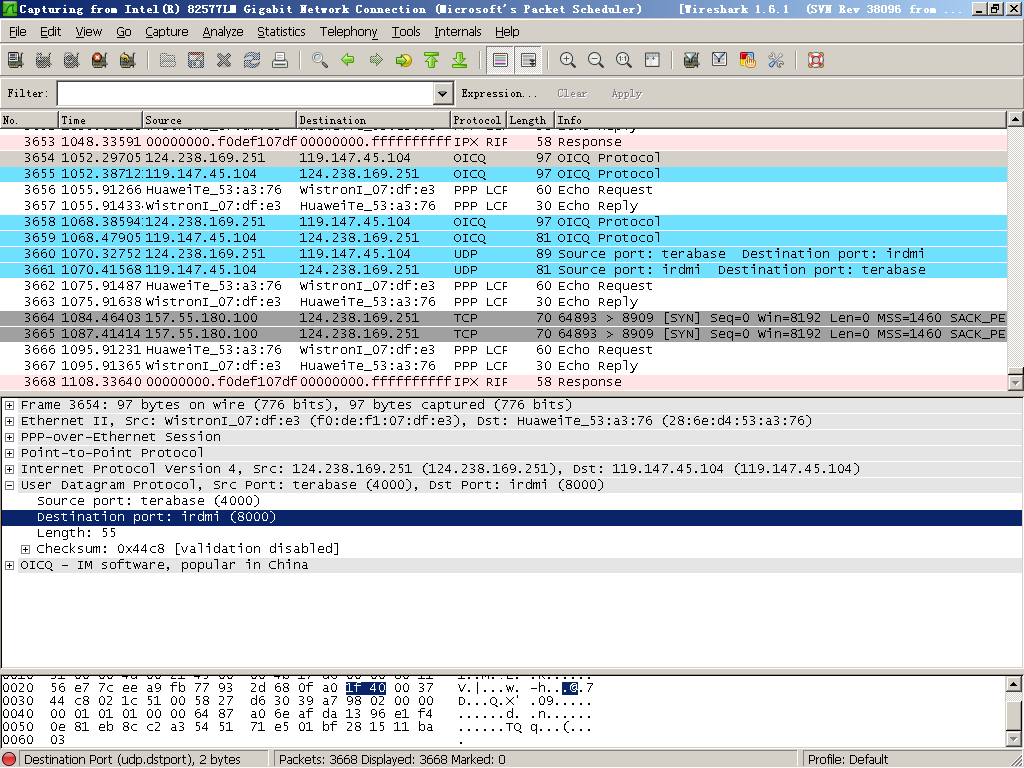Viewport: 1024px width, 768px height.
Task: Expand the Frame 3654 tree node
Action: [10, 406]
